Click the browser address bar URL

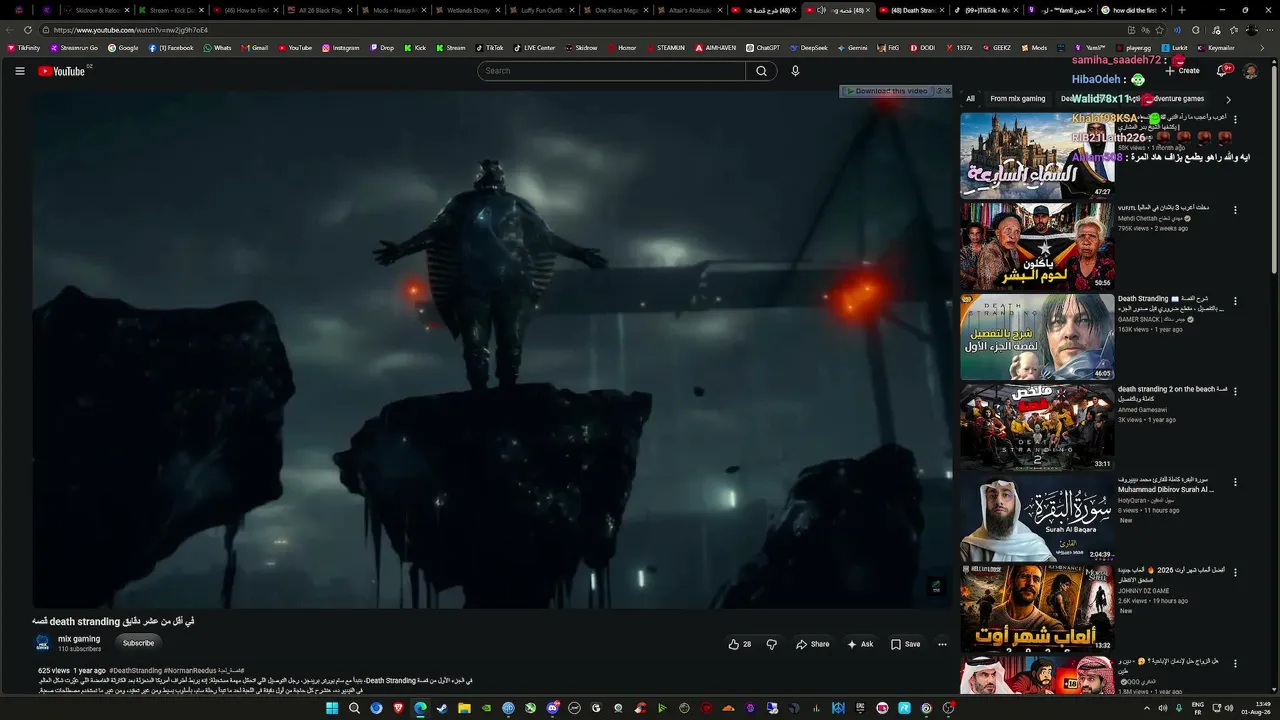pos(131,30)
